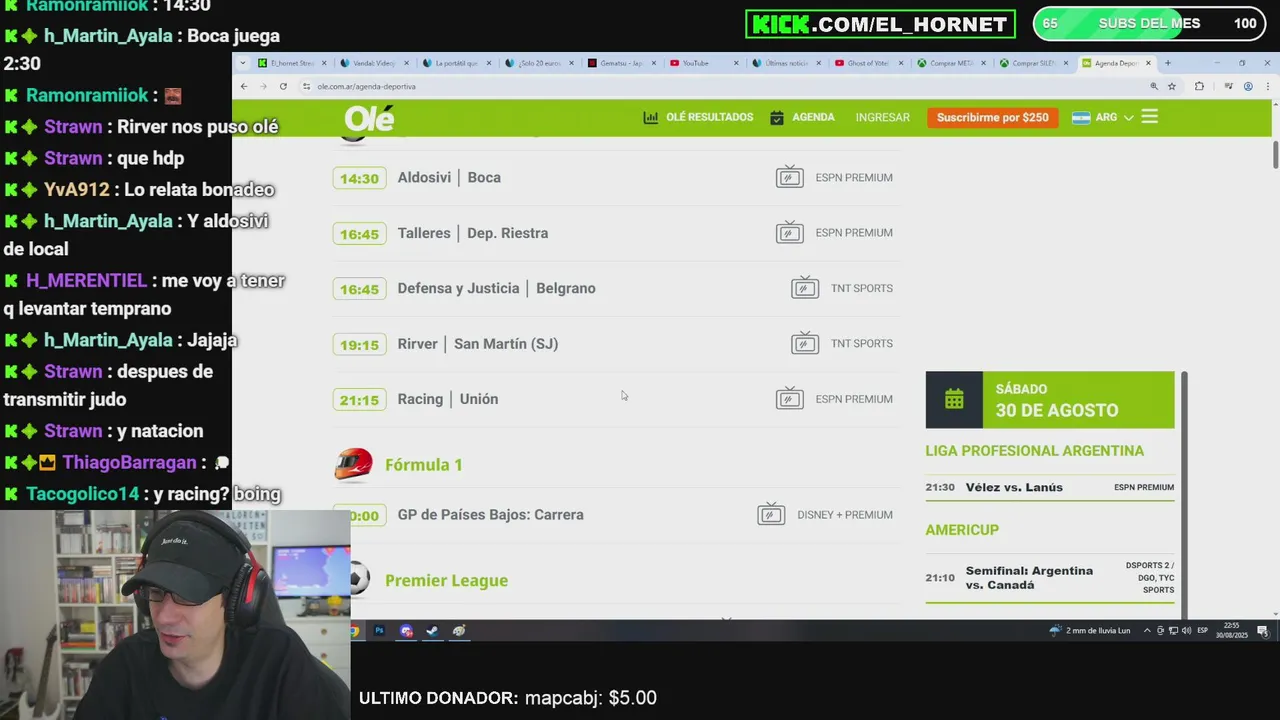Click the Premier League soccer ball icon

click(359, 579)
